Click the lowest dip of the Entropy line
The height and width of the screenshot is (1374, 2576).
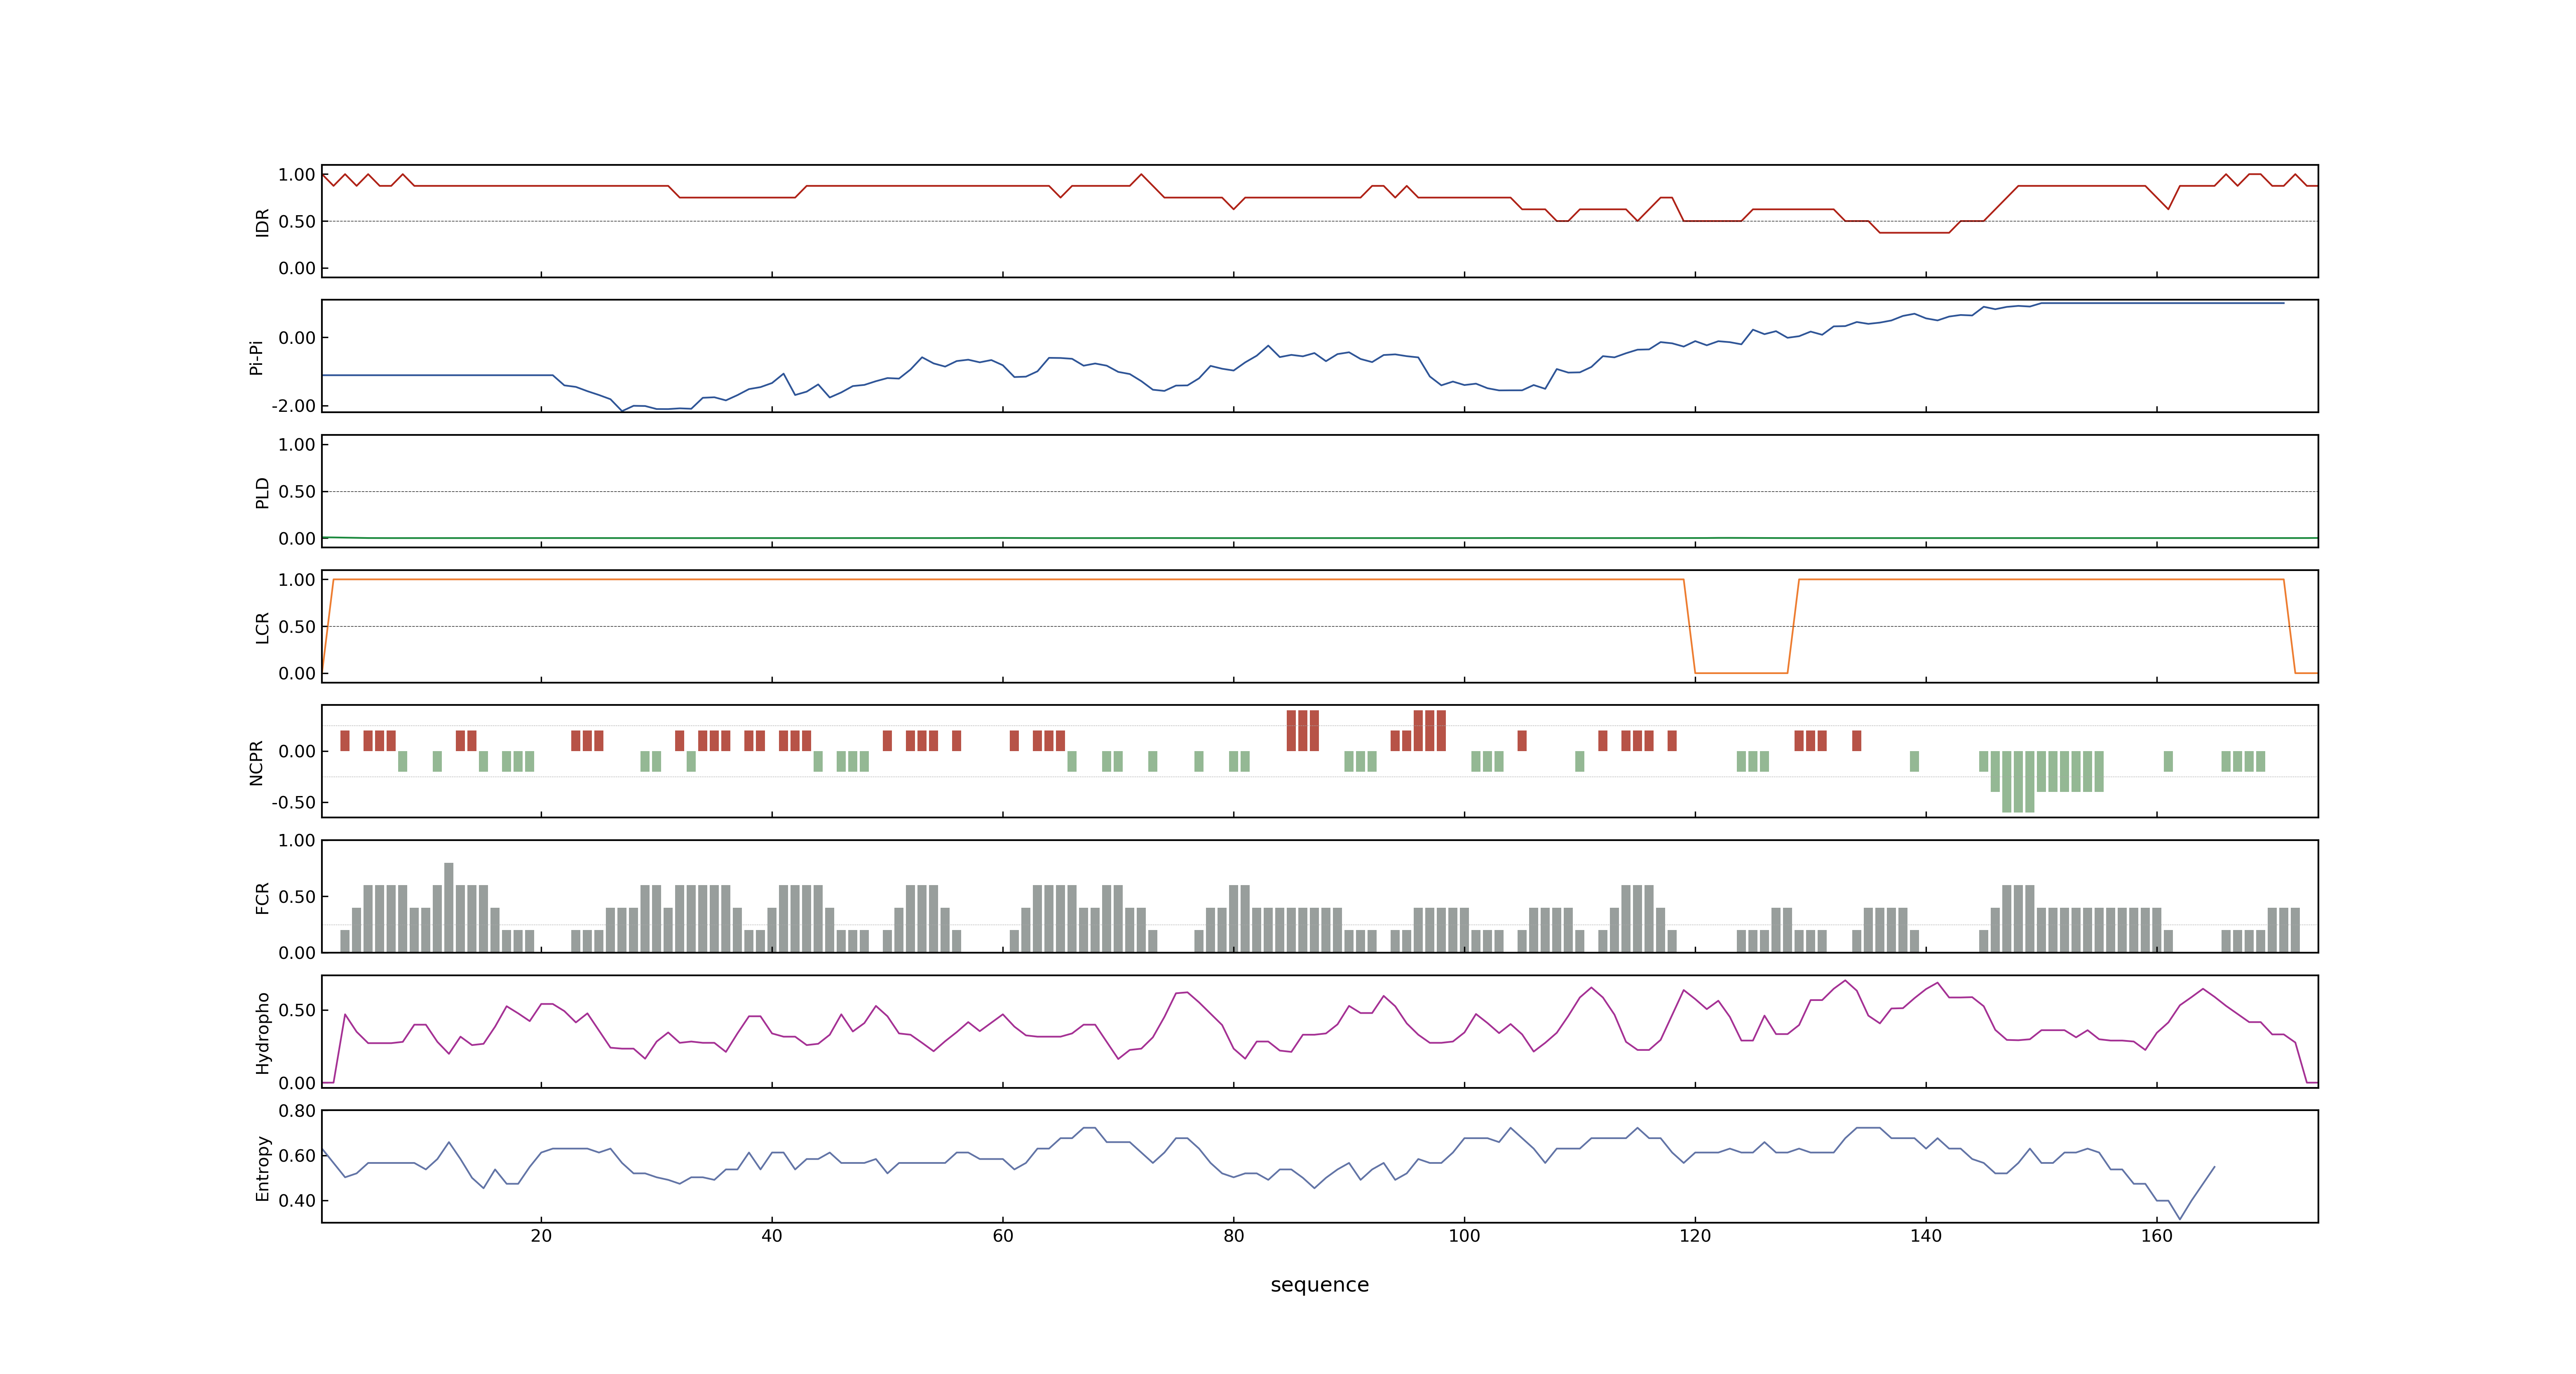tap(2180, 1218)
